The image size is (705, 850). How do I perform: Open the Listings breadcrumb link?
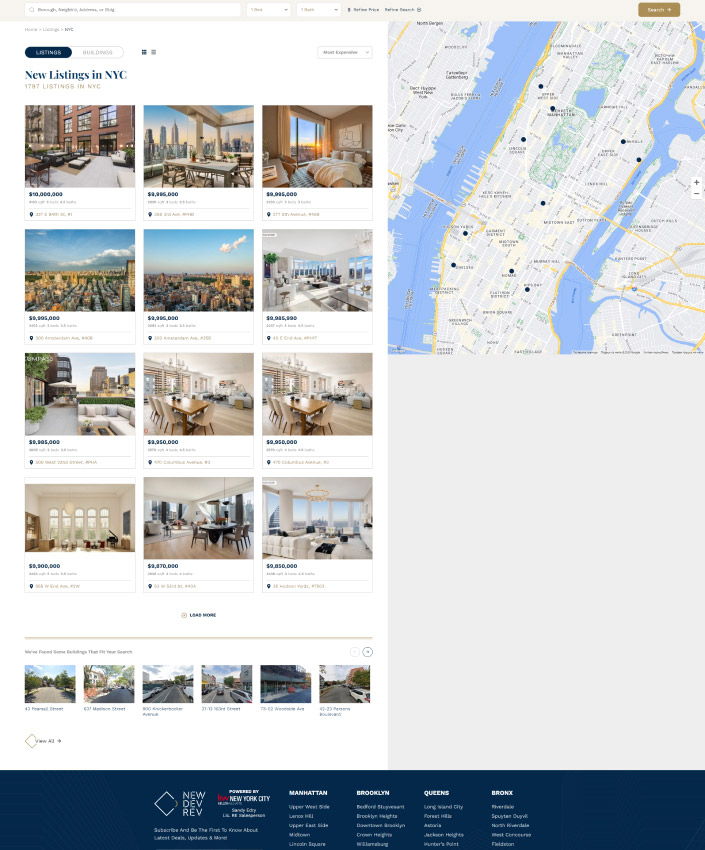50,29
